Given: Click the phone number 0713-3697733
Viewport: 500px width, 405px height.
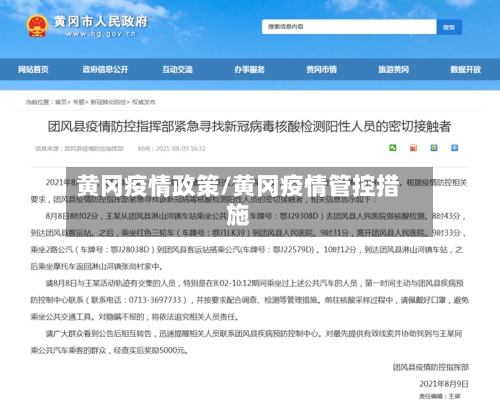Looking at the screenshot, I should pos(155,300).
